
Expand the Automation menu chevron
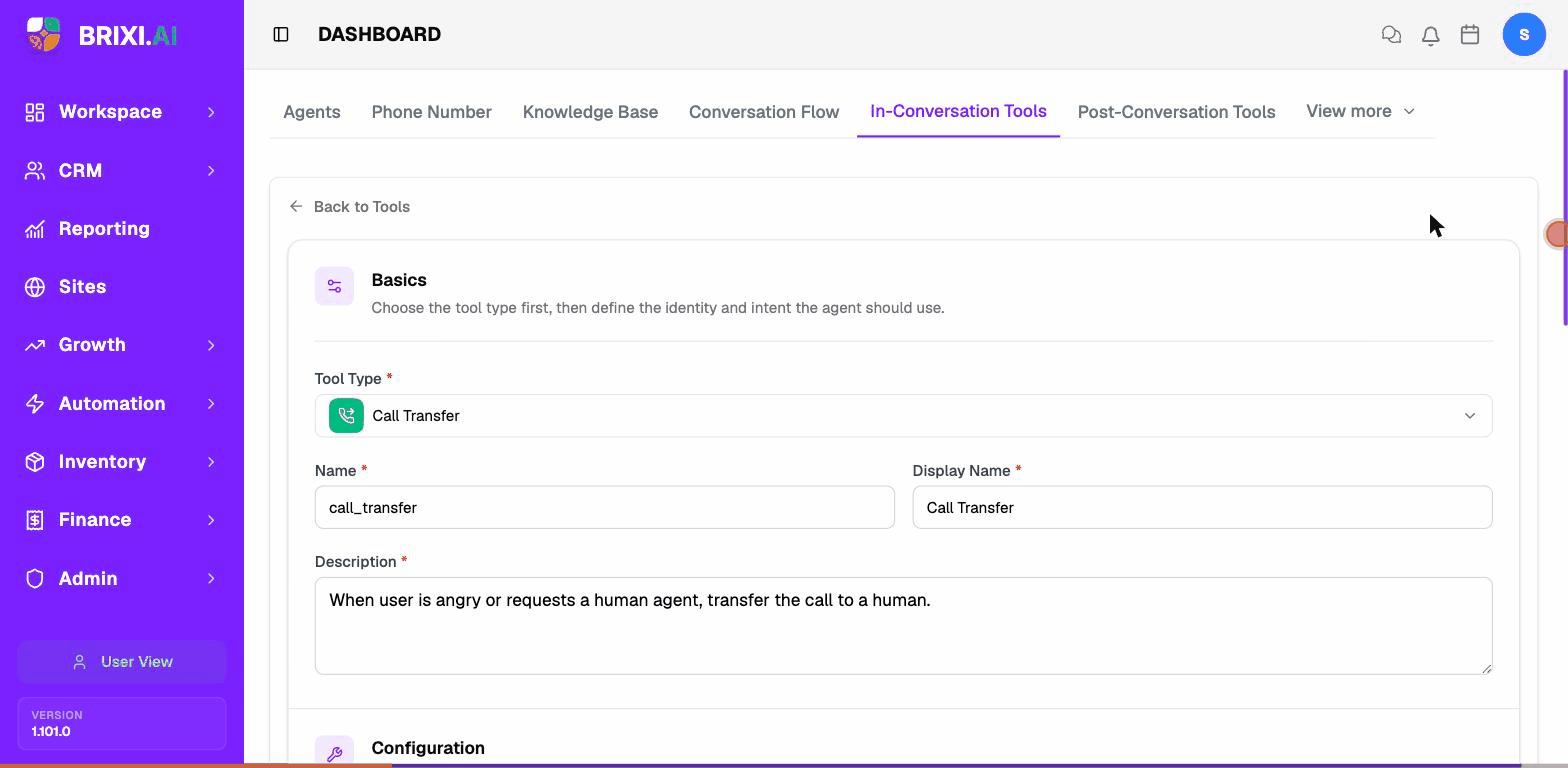[211, 404]
